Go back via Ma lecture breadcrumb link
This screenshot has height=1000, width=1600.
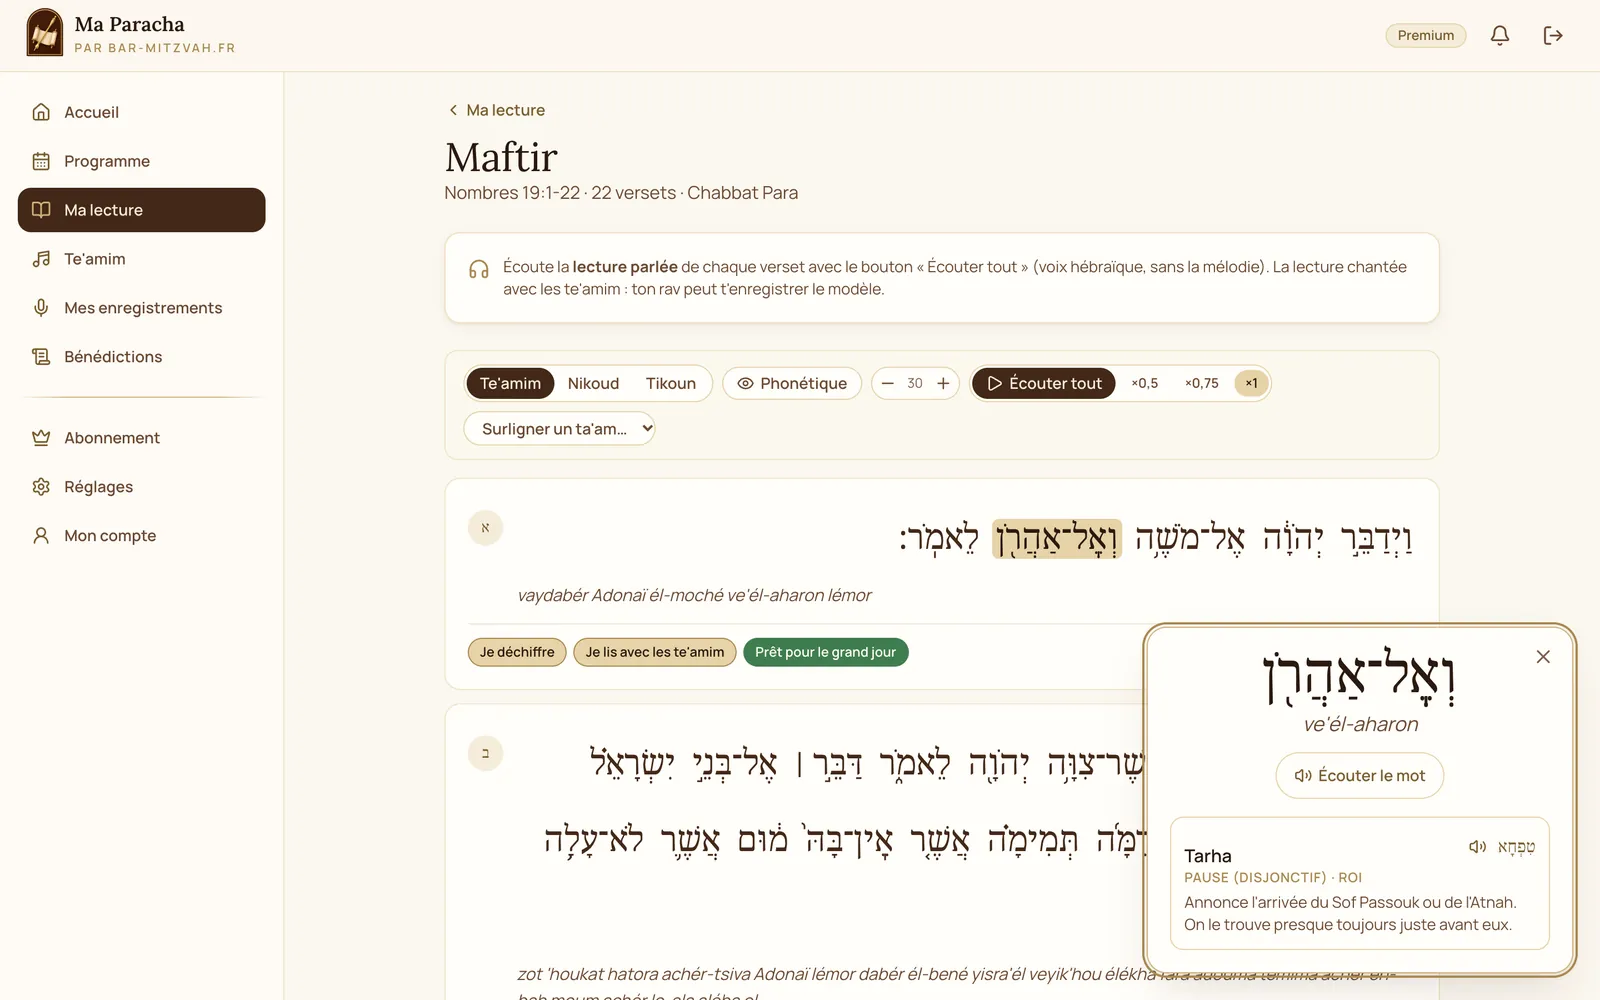(x=496, y=110)
